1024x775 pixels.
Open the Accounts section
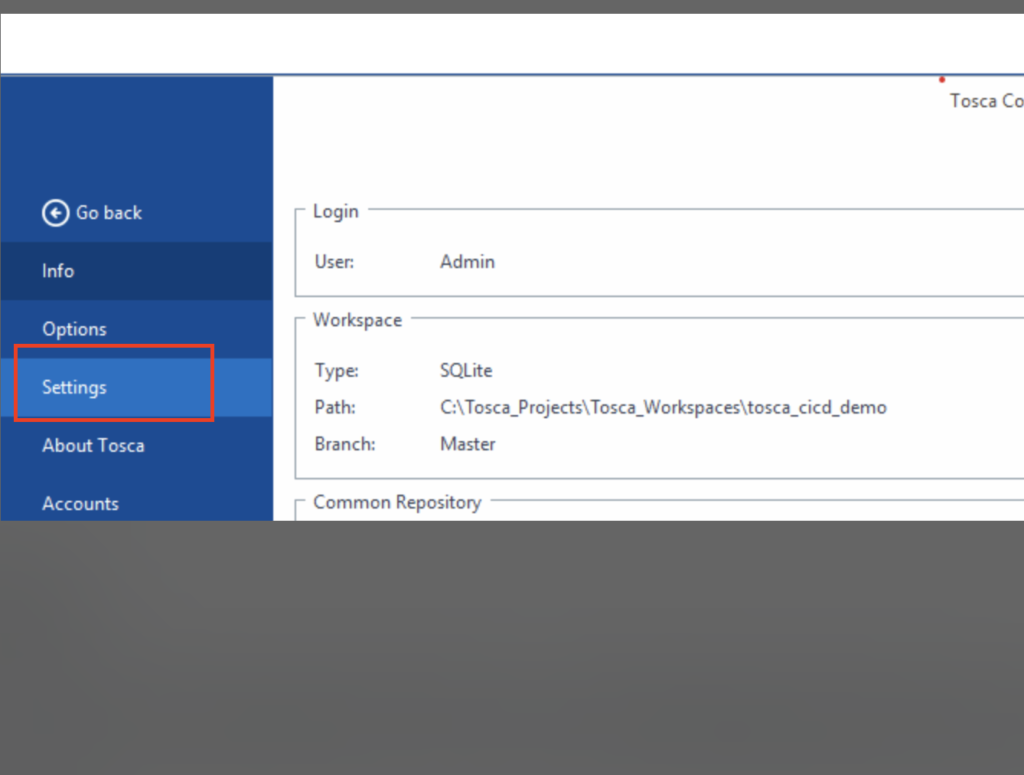point(136,503)
